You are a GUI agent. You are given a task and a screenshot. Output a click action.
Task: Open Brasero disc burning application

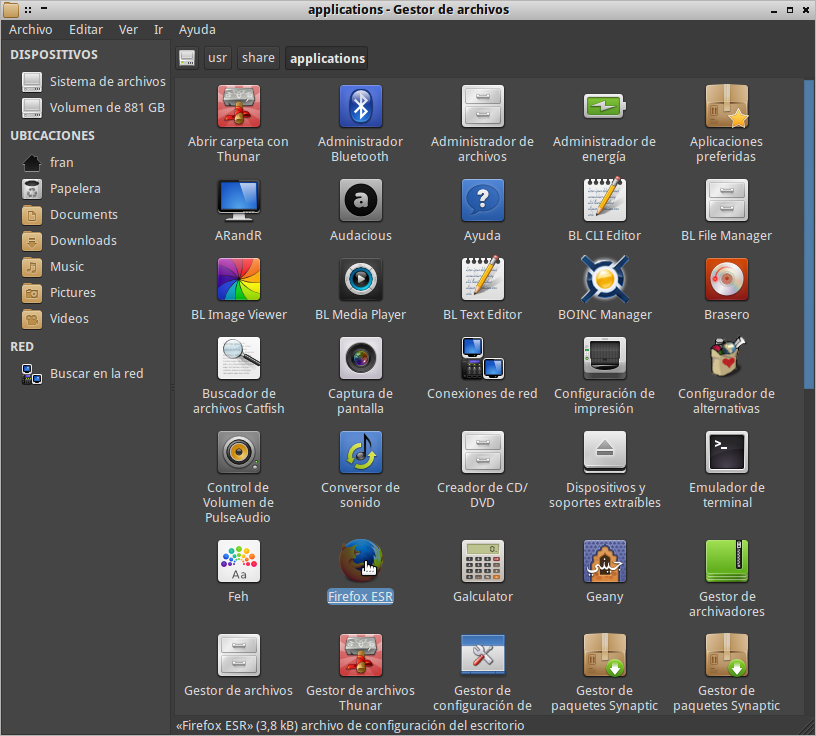726,280
